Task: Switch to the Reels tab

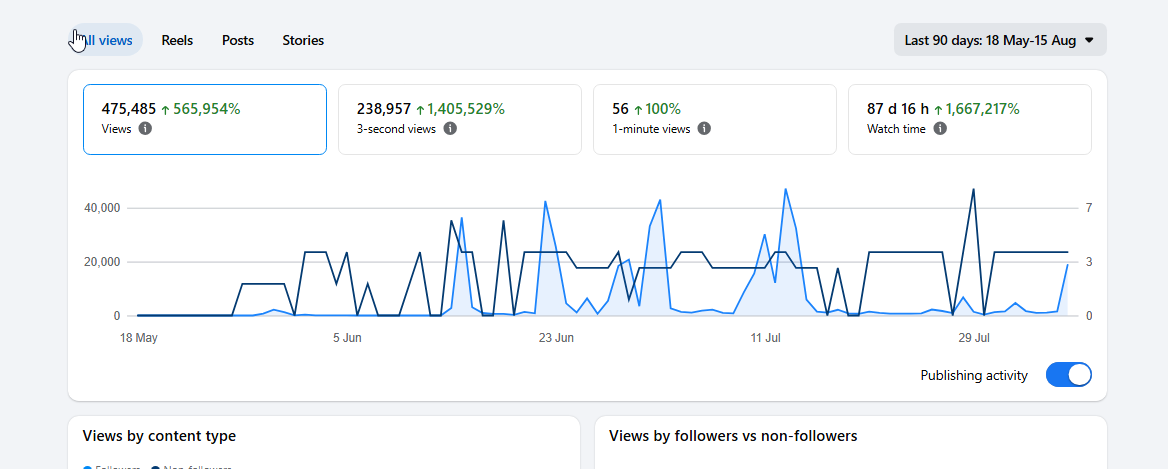Action: click(177, 40)
